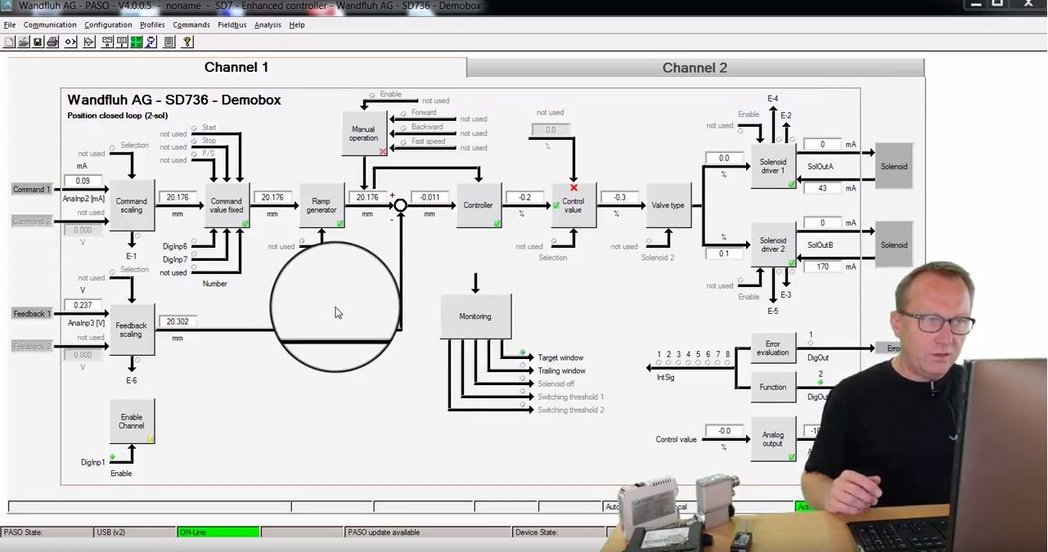This screenshot has height=552, width=1048.
Task: Click the Command 1 input block
Action: pyautogui.click(x=31, y=189)
